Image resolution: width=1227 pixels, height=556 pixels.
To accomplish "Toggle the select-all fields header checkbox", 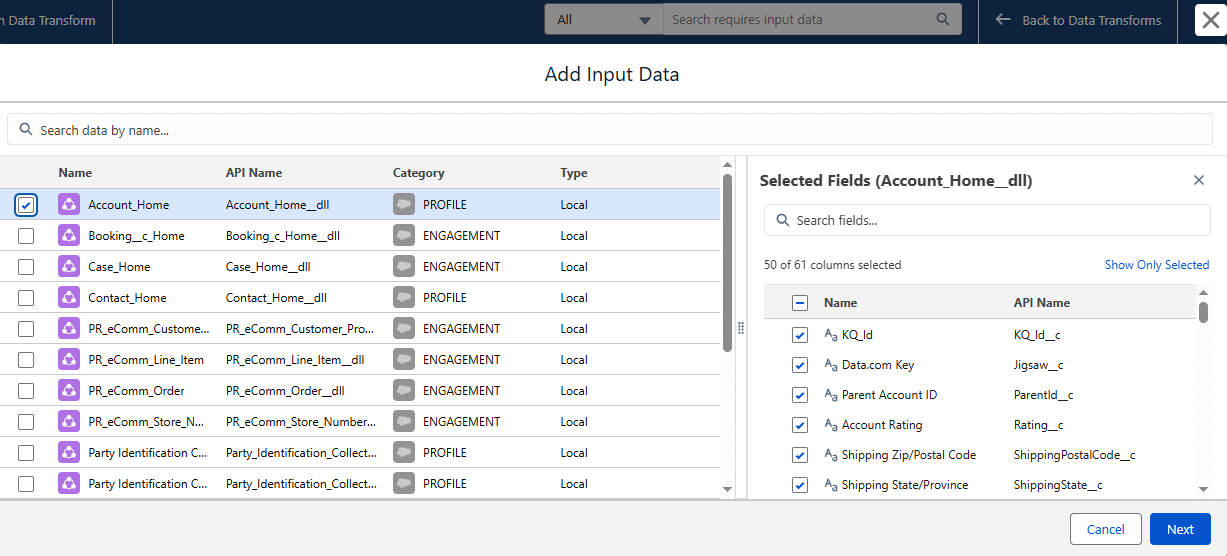I will click(x=800, y=303).
